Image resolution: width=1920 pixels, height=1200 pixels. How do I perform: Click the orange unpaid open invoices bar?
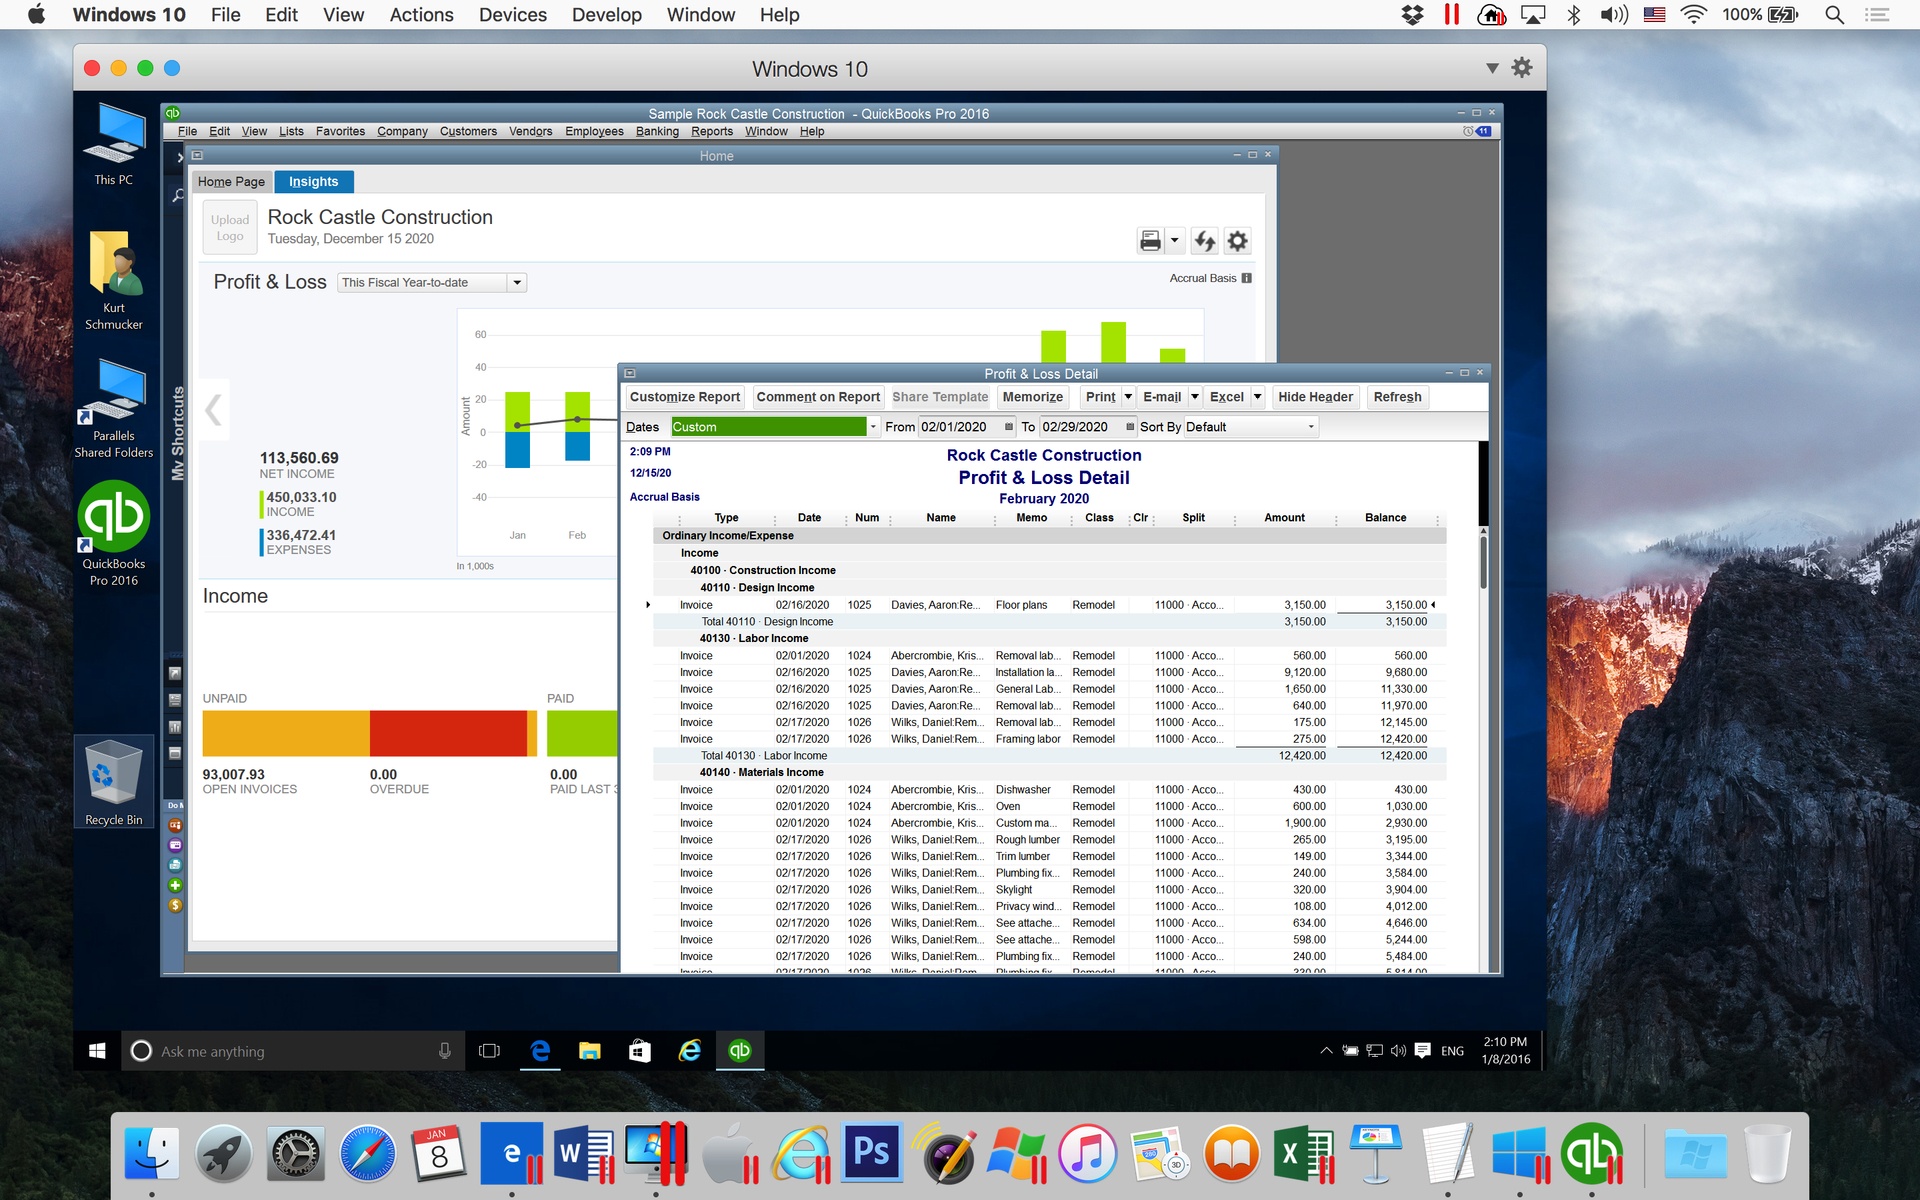pos(286,733)
